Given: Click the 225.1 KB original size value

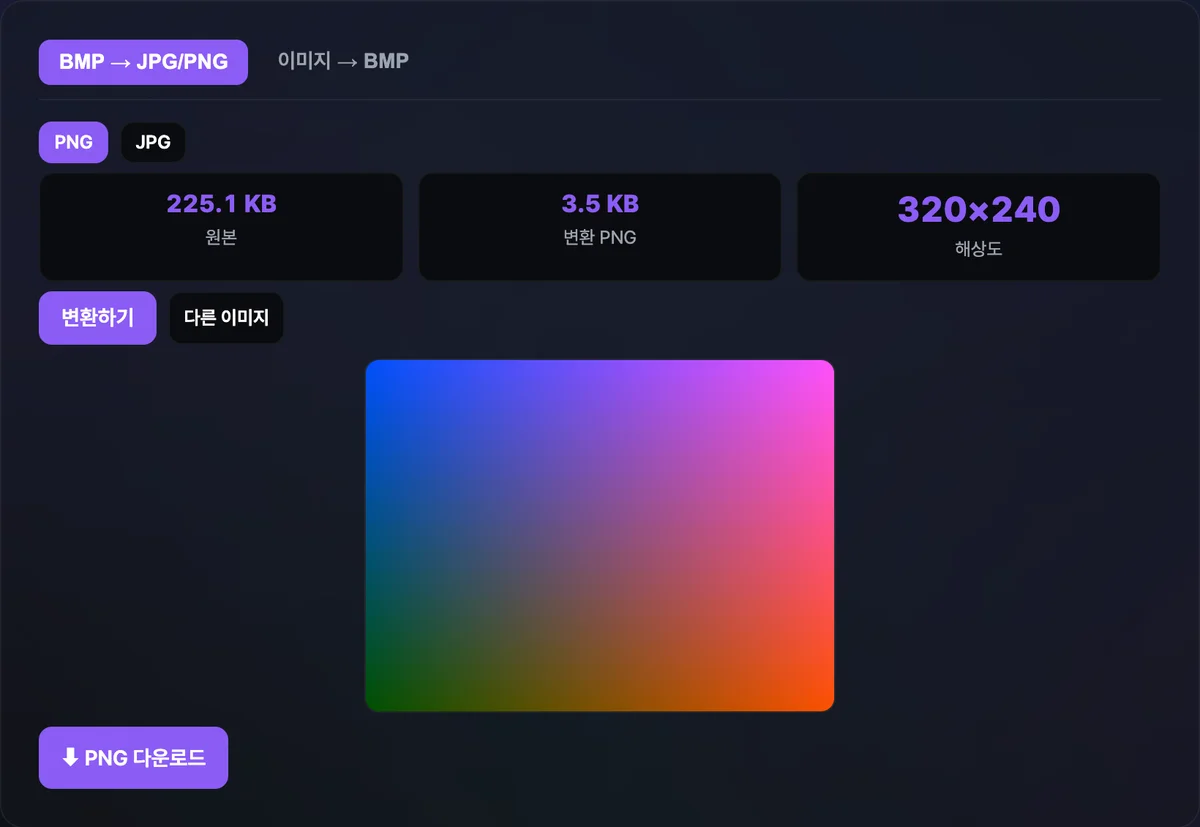Looking at the screenshot, I should [x=221, y=204].
